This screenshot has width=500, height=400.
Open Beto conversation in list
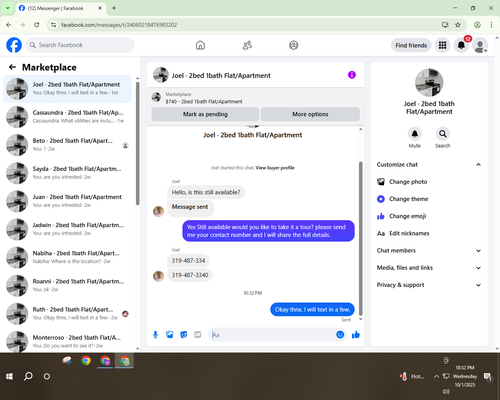pyautogui.click(x=68, y=145)
